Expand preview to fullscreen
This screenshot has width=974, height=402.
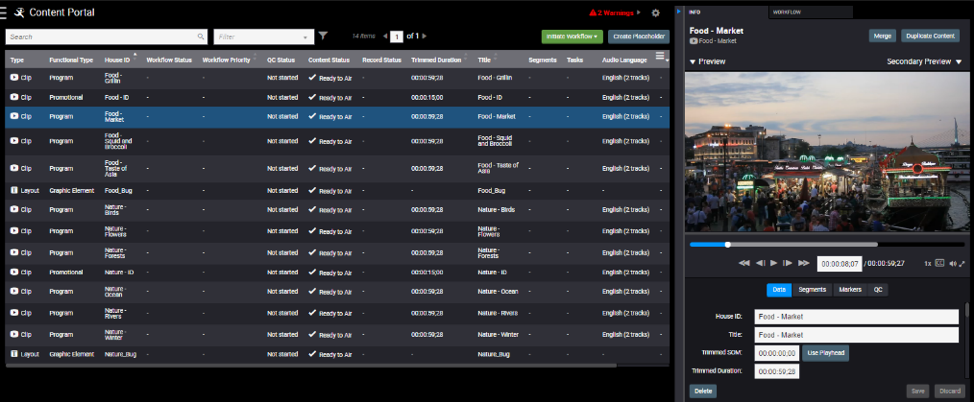coord(962,263)
